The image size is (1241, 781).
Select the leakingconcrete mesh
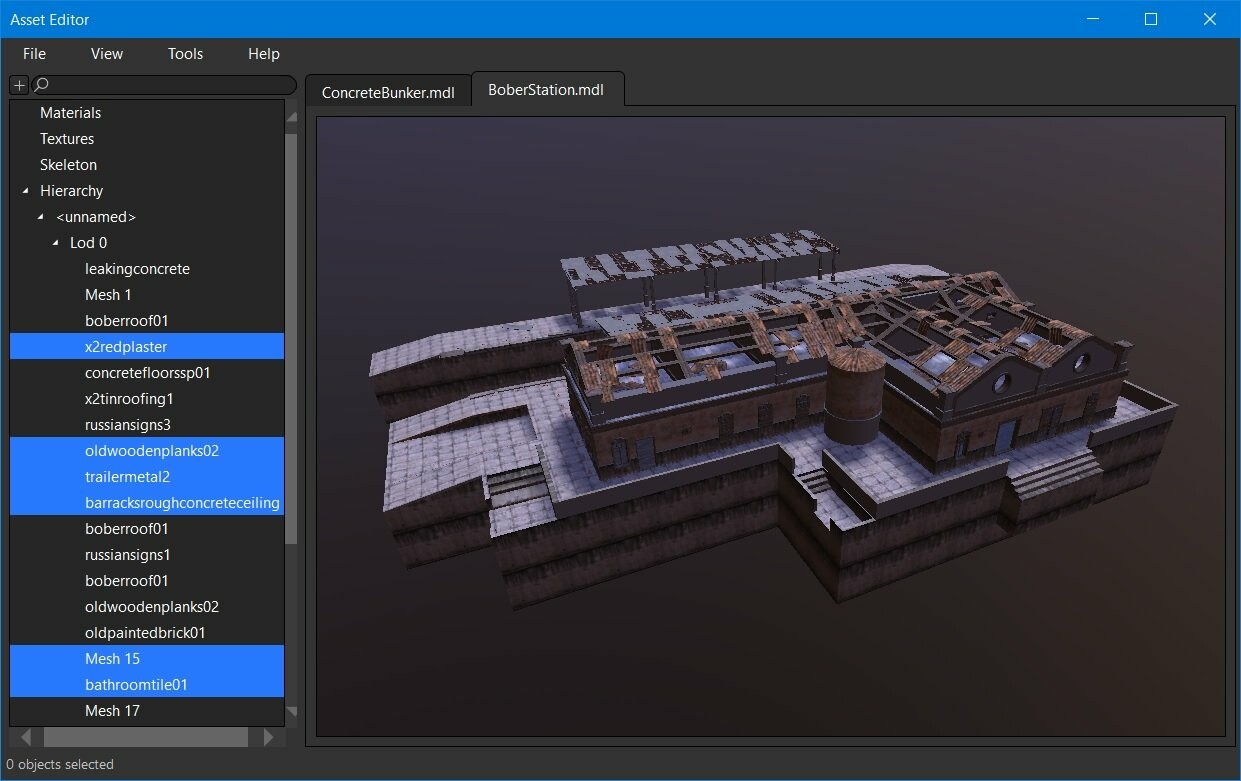[137, 268]
